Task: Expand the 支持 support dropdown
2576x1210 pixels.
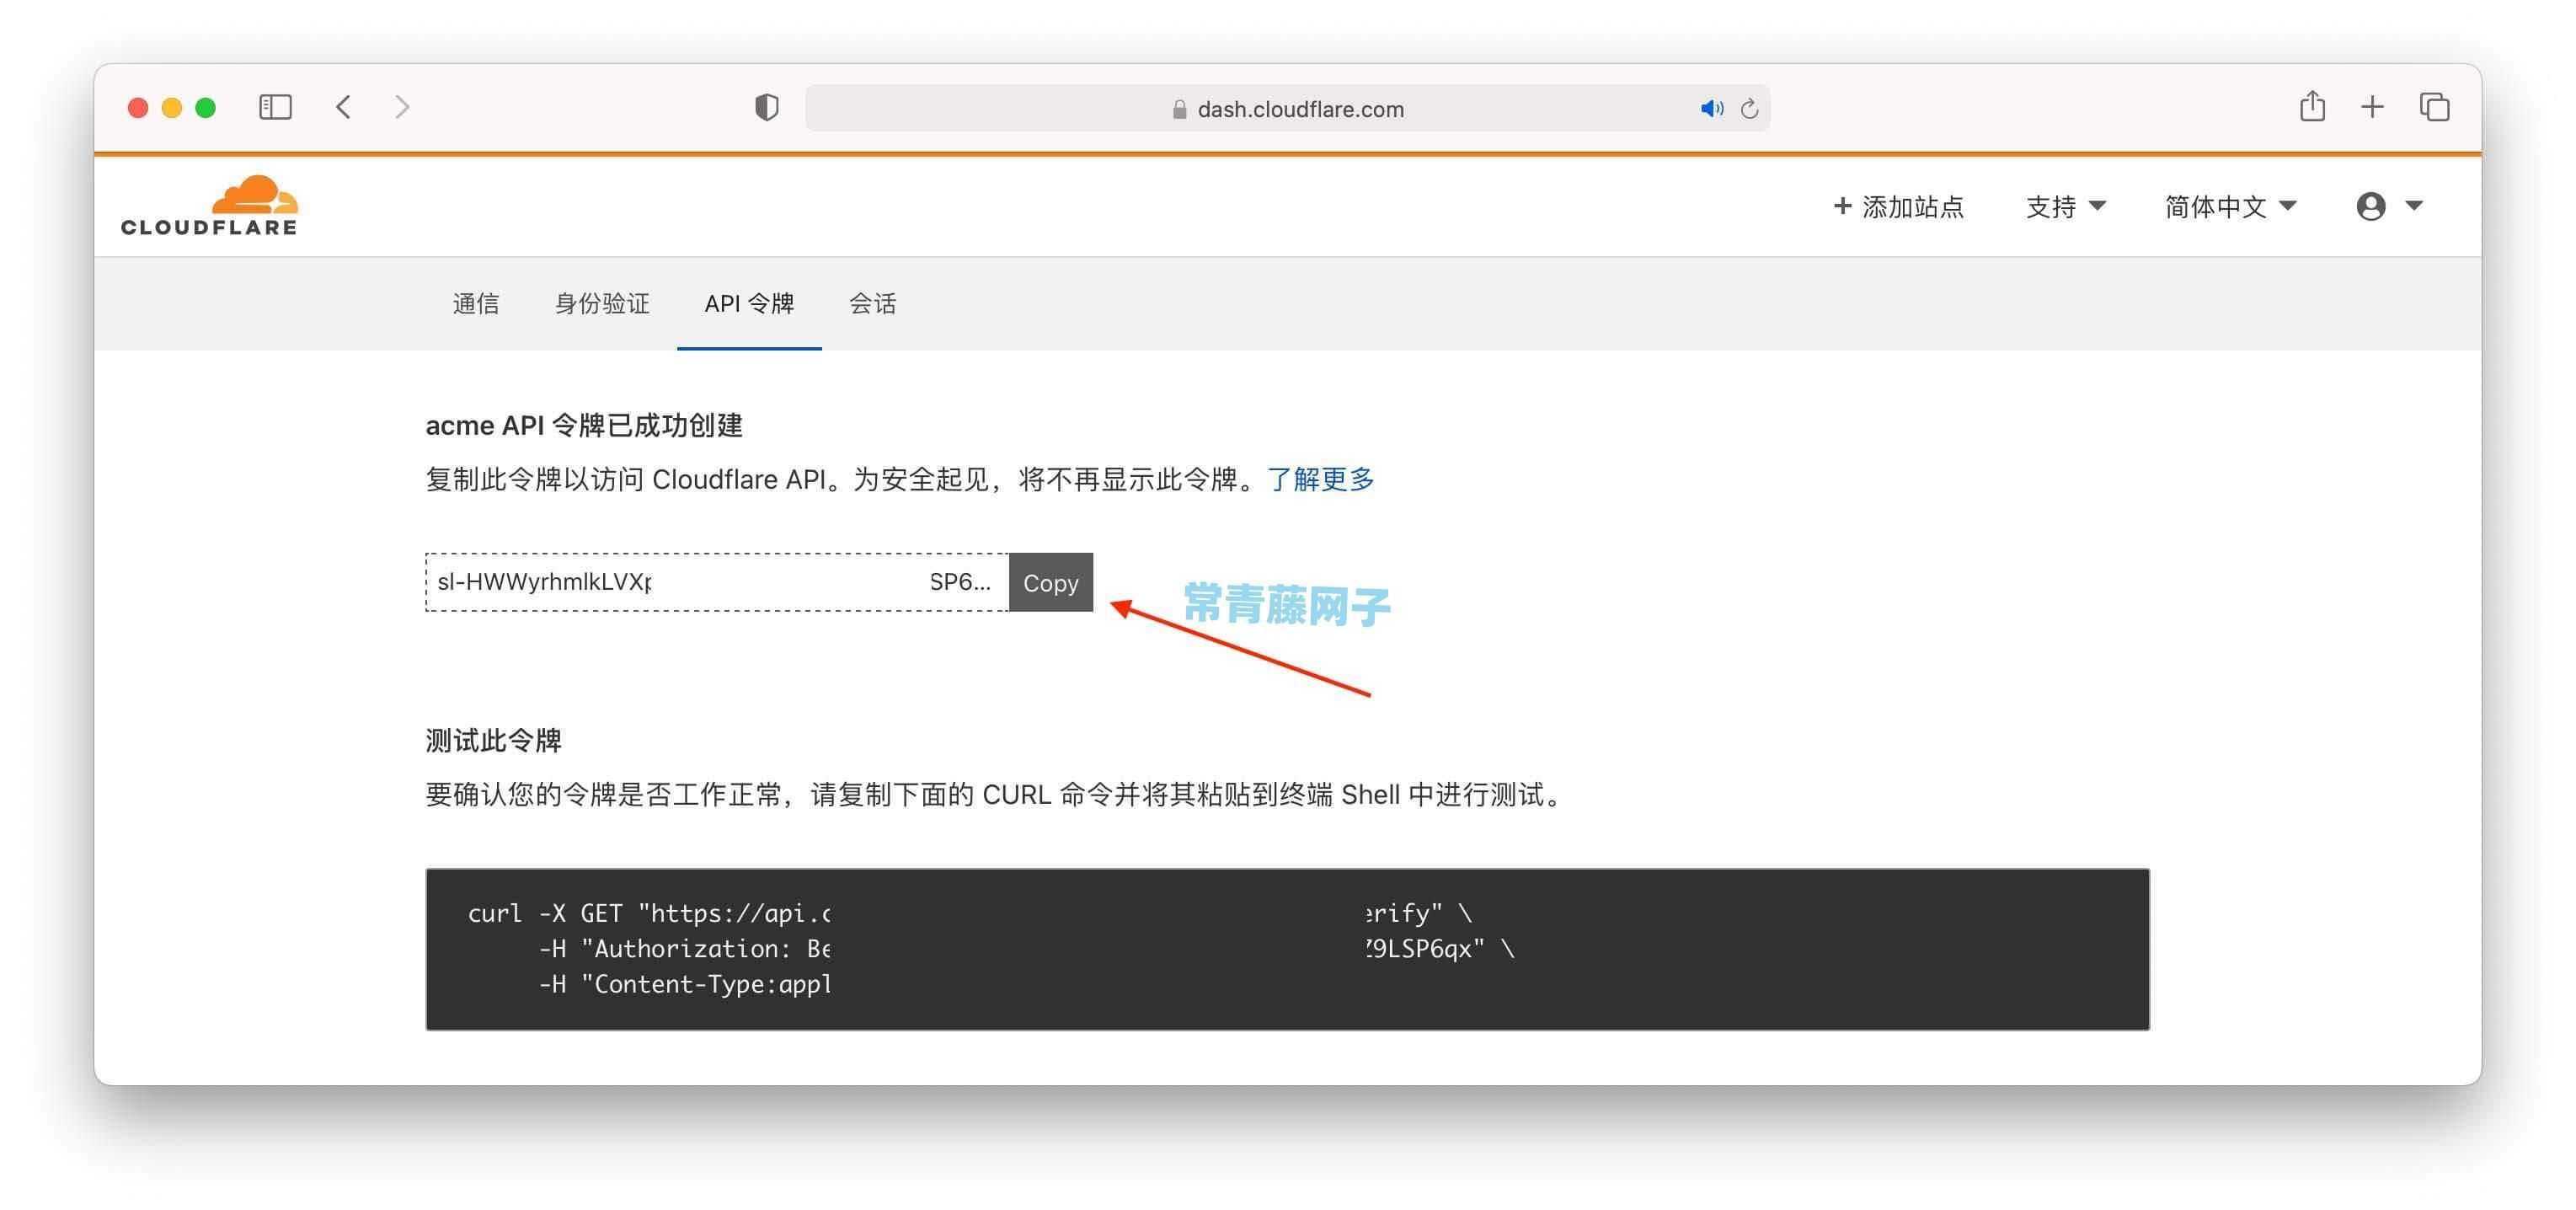Action: (2066, 206)
